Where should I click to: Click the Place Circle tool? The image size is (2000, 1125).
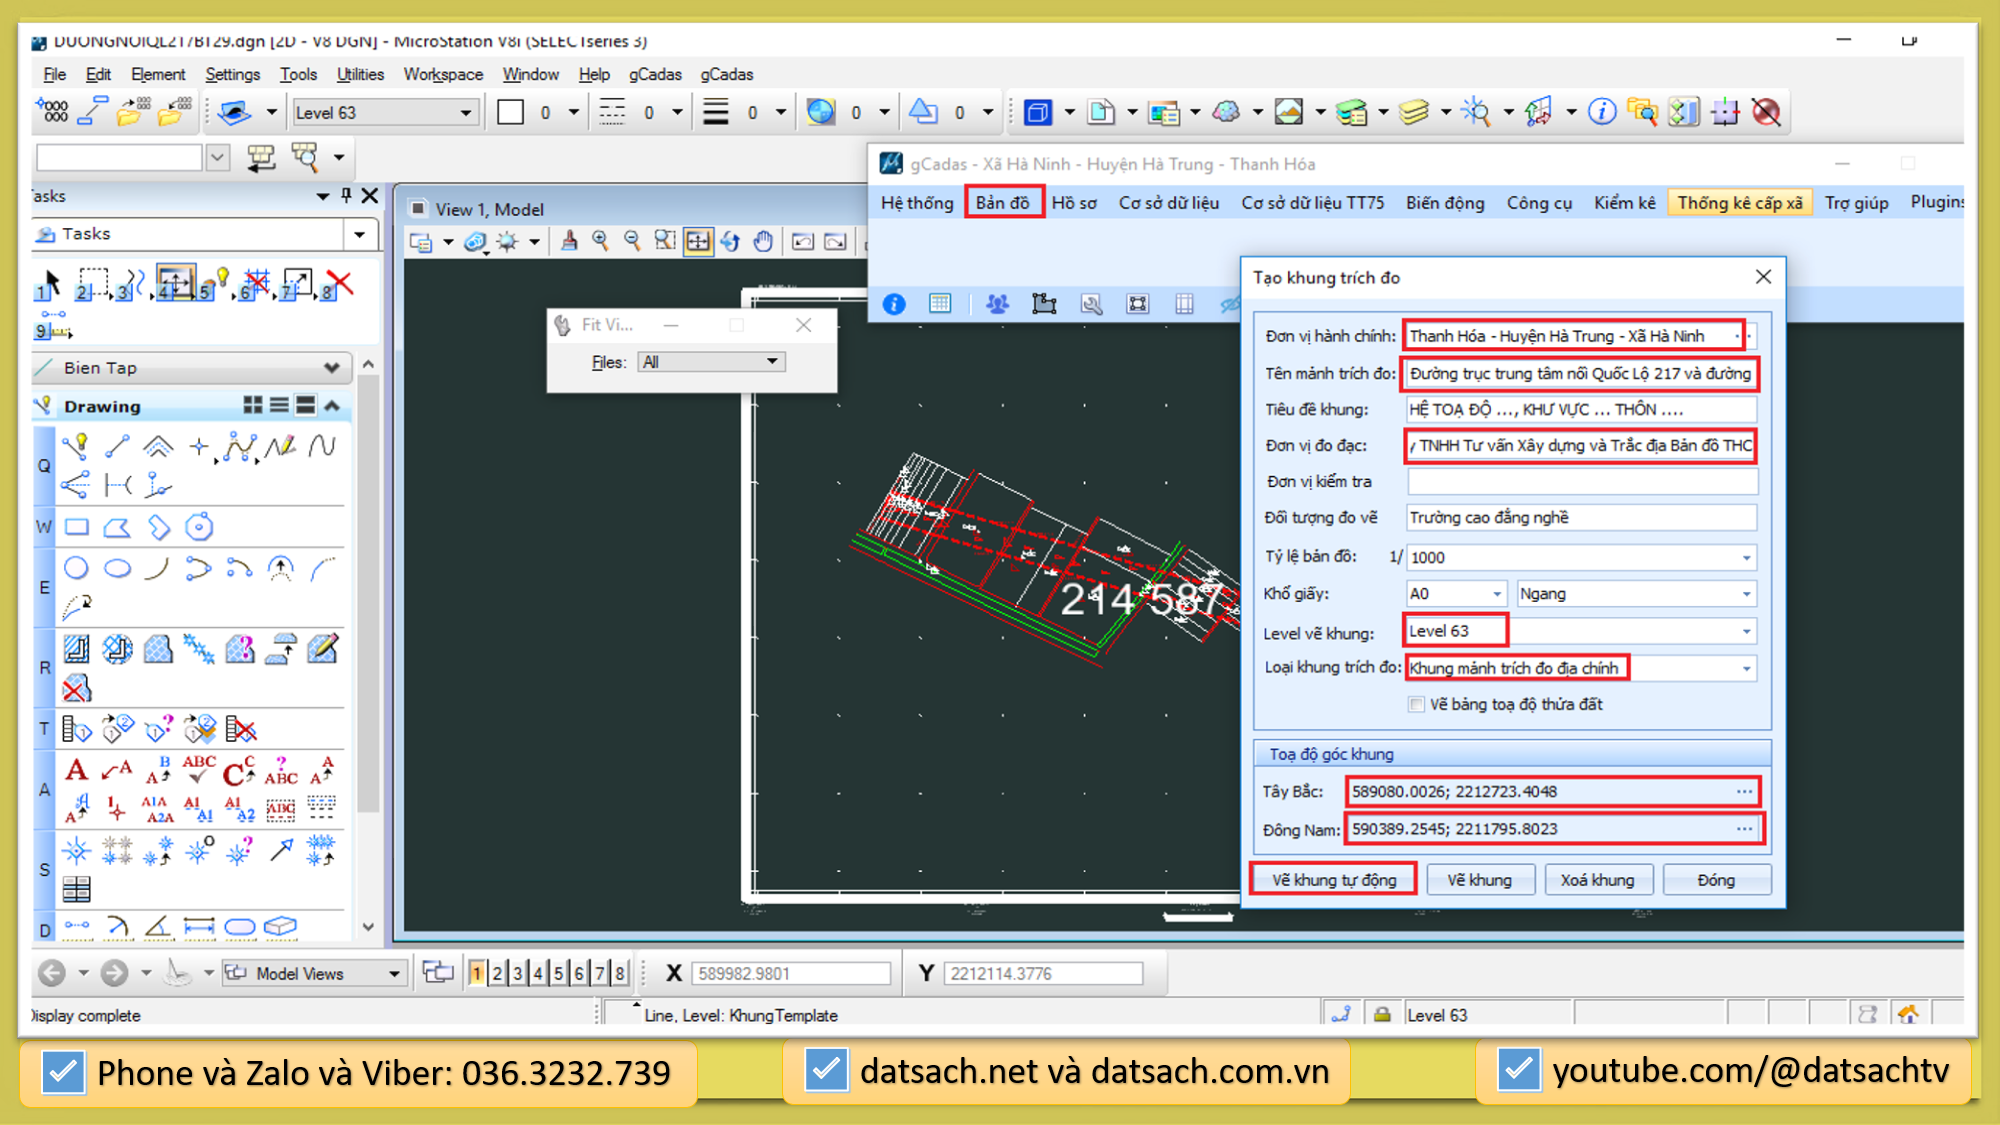click(77, 568)
